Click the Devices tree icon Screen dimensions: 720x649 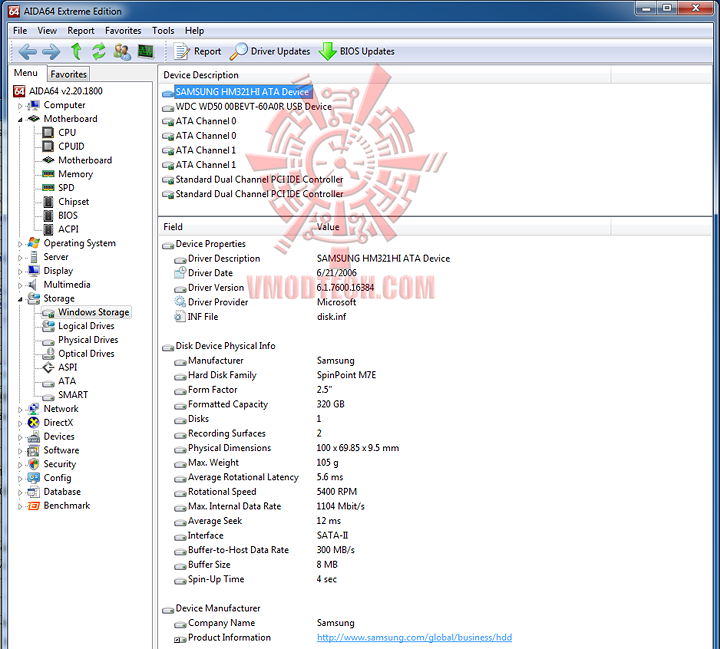pos(34,436)
